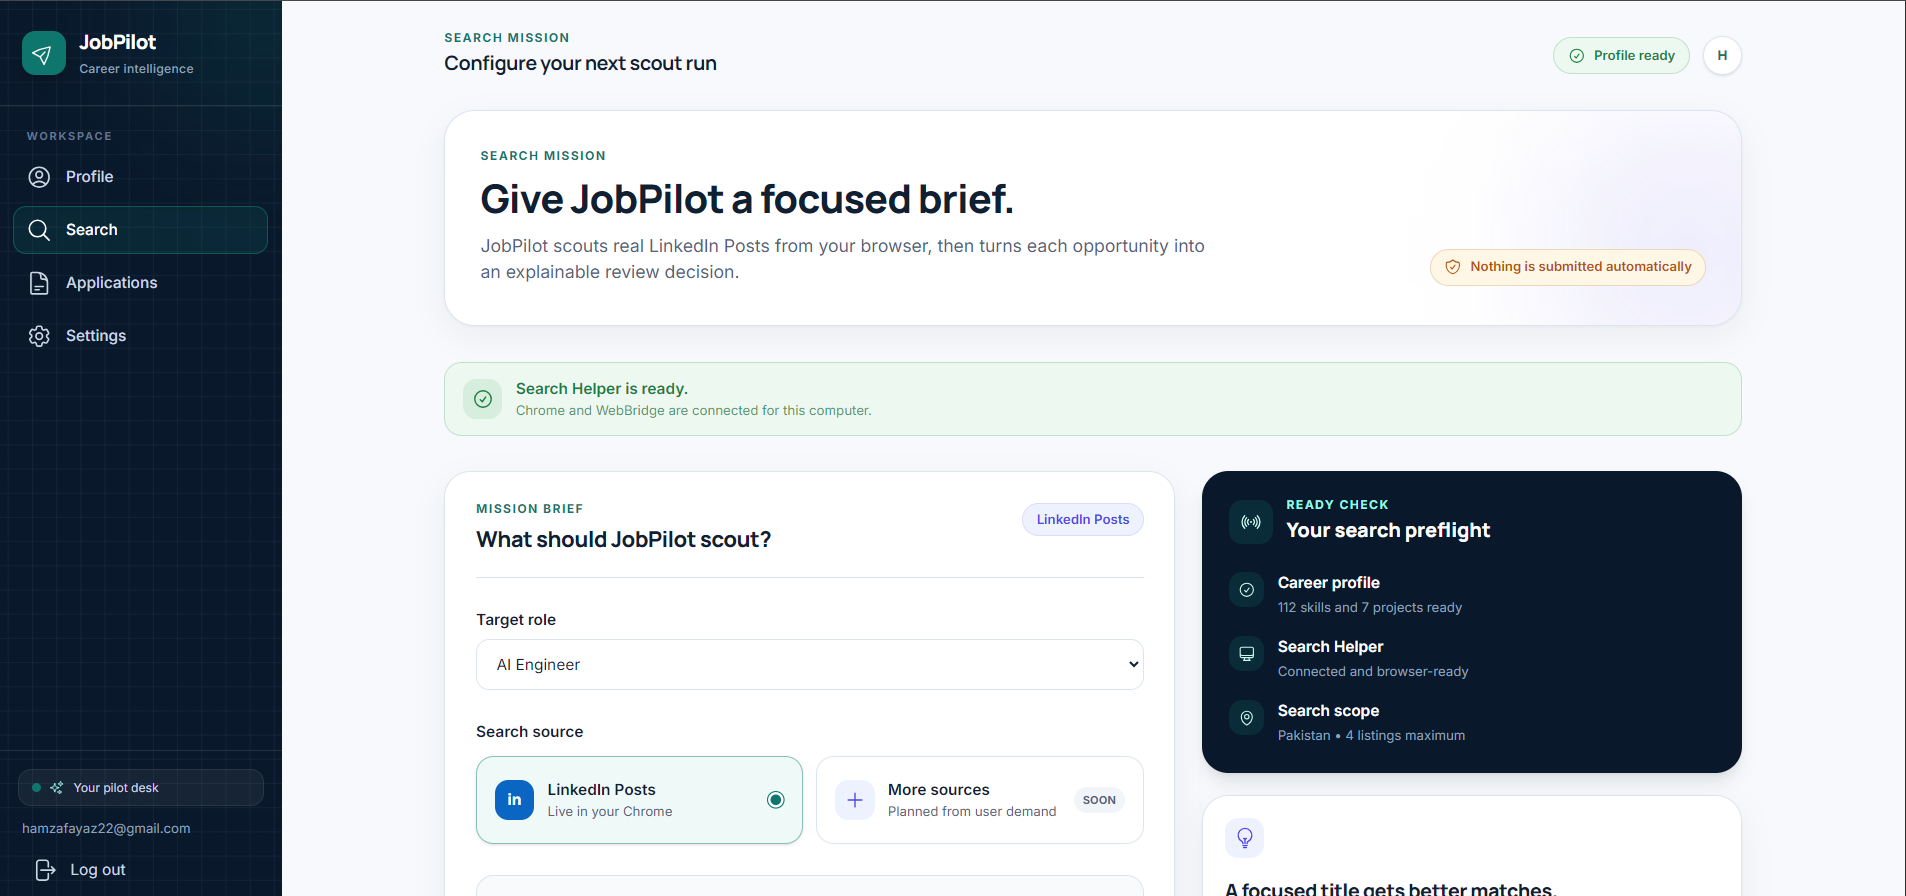Click the 'Career intelligence' tagline

point(137,69)
